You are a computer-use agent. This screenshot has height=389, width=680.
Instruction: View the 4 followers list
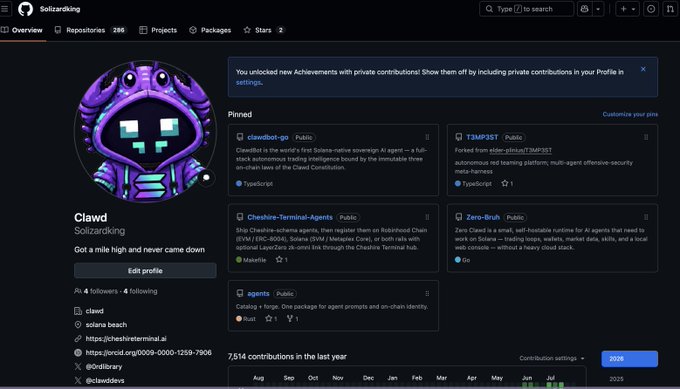[101, 291]
